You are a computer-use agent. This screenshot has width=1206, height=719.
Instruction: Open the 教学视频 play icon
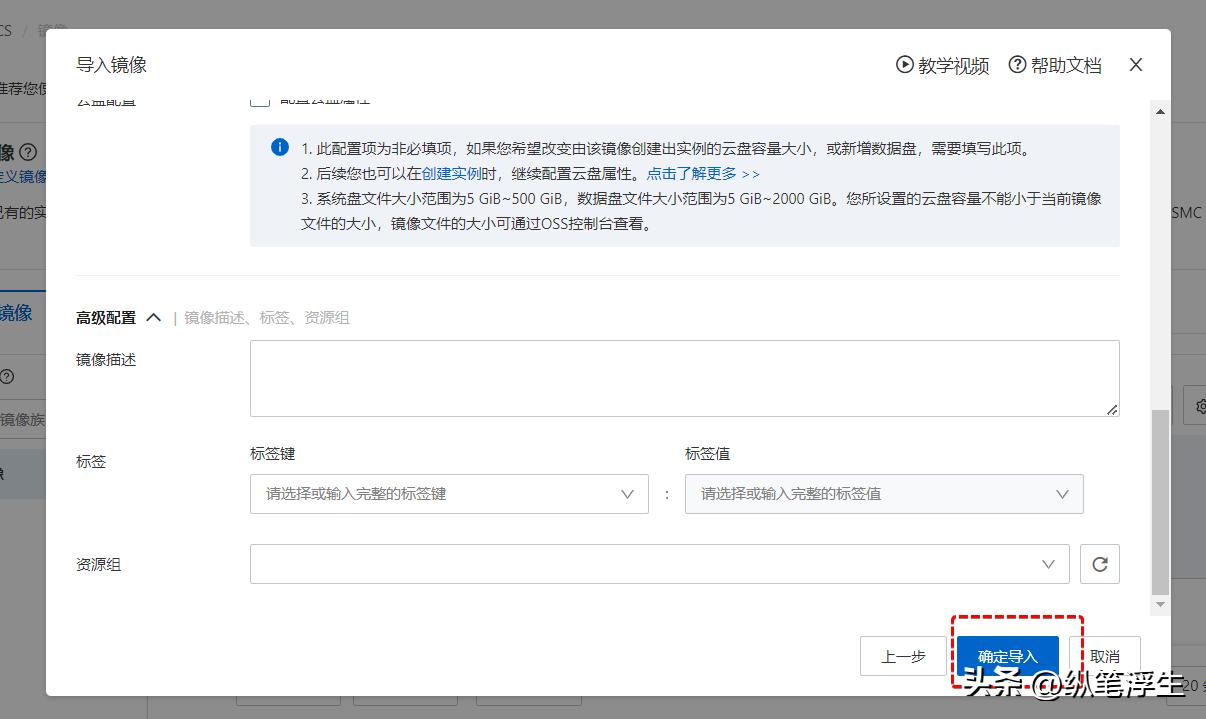[x=903, y=64]
